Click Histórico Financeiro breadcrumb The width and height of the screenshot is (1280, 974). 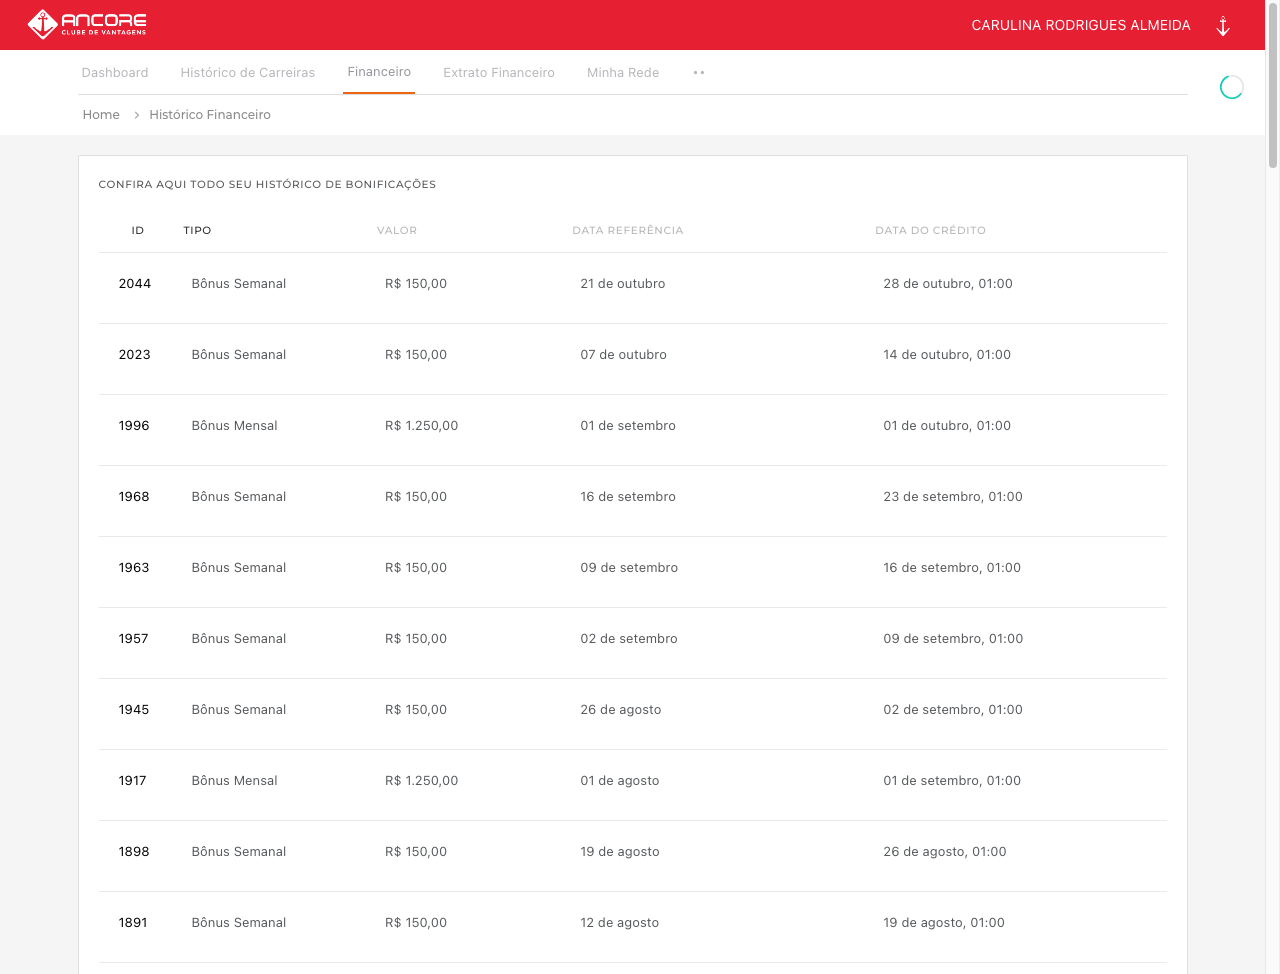(x=210, y=115)
